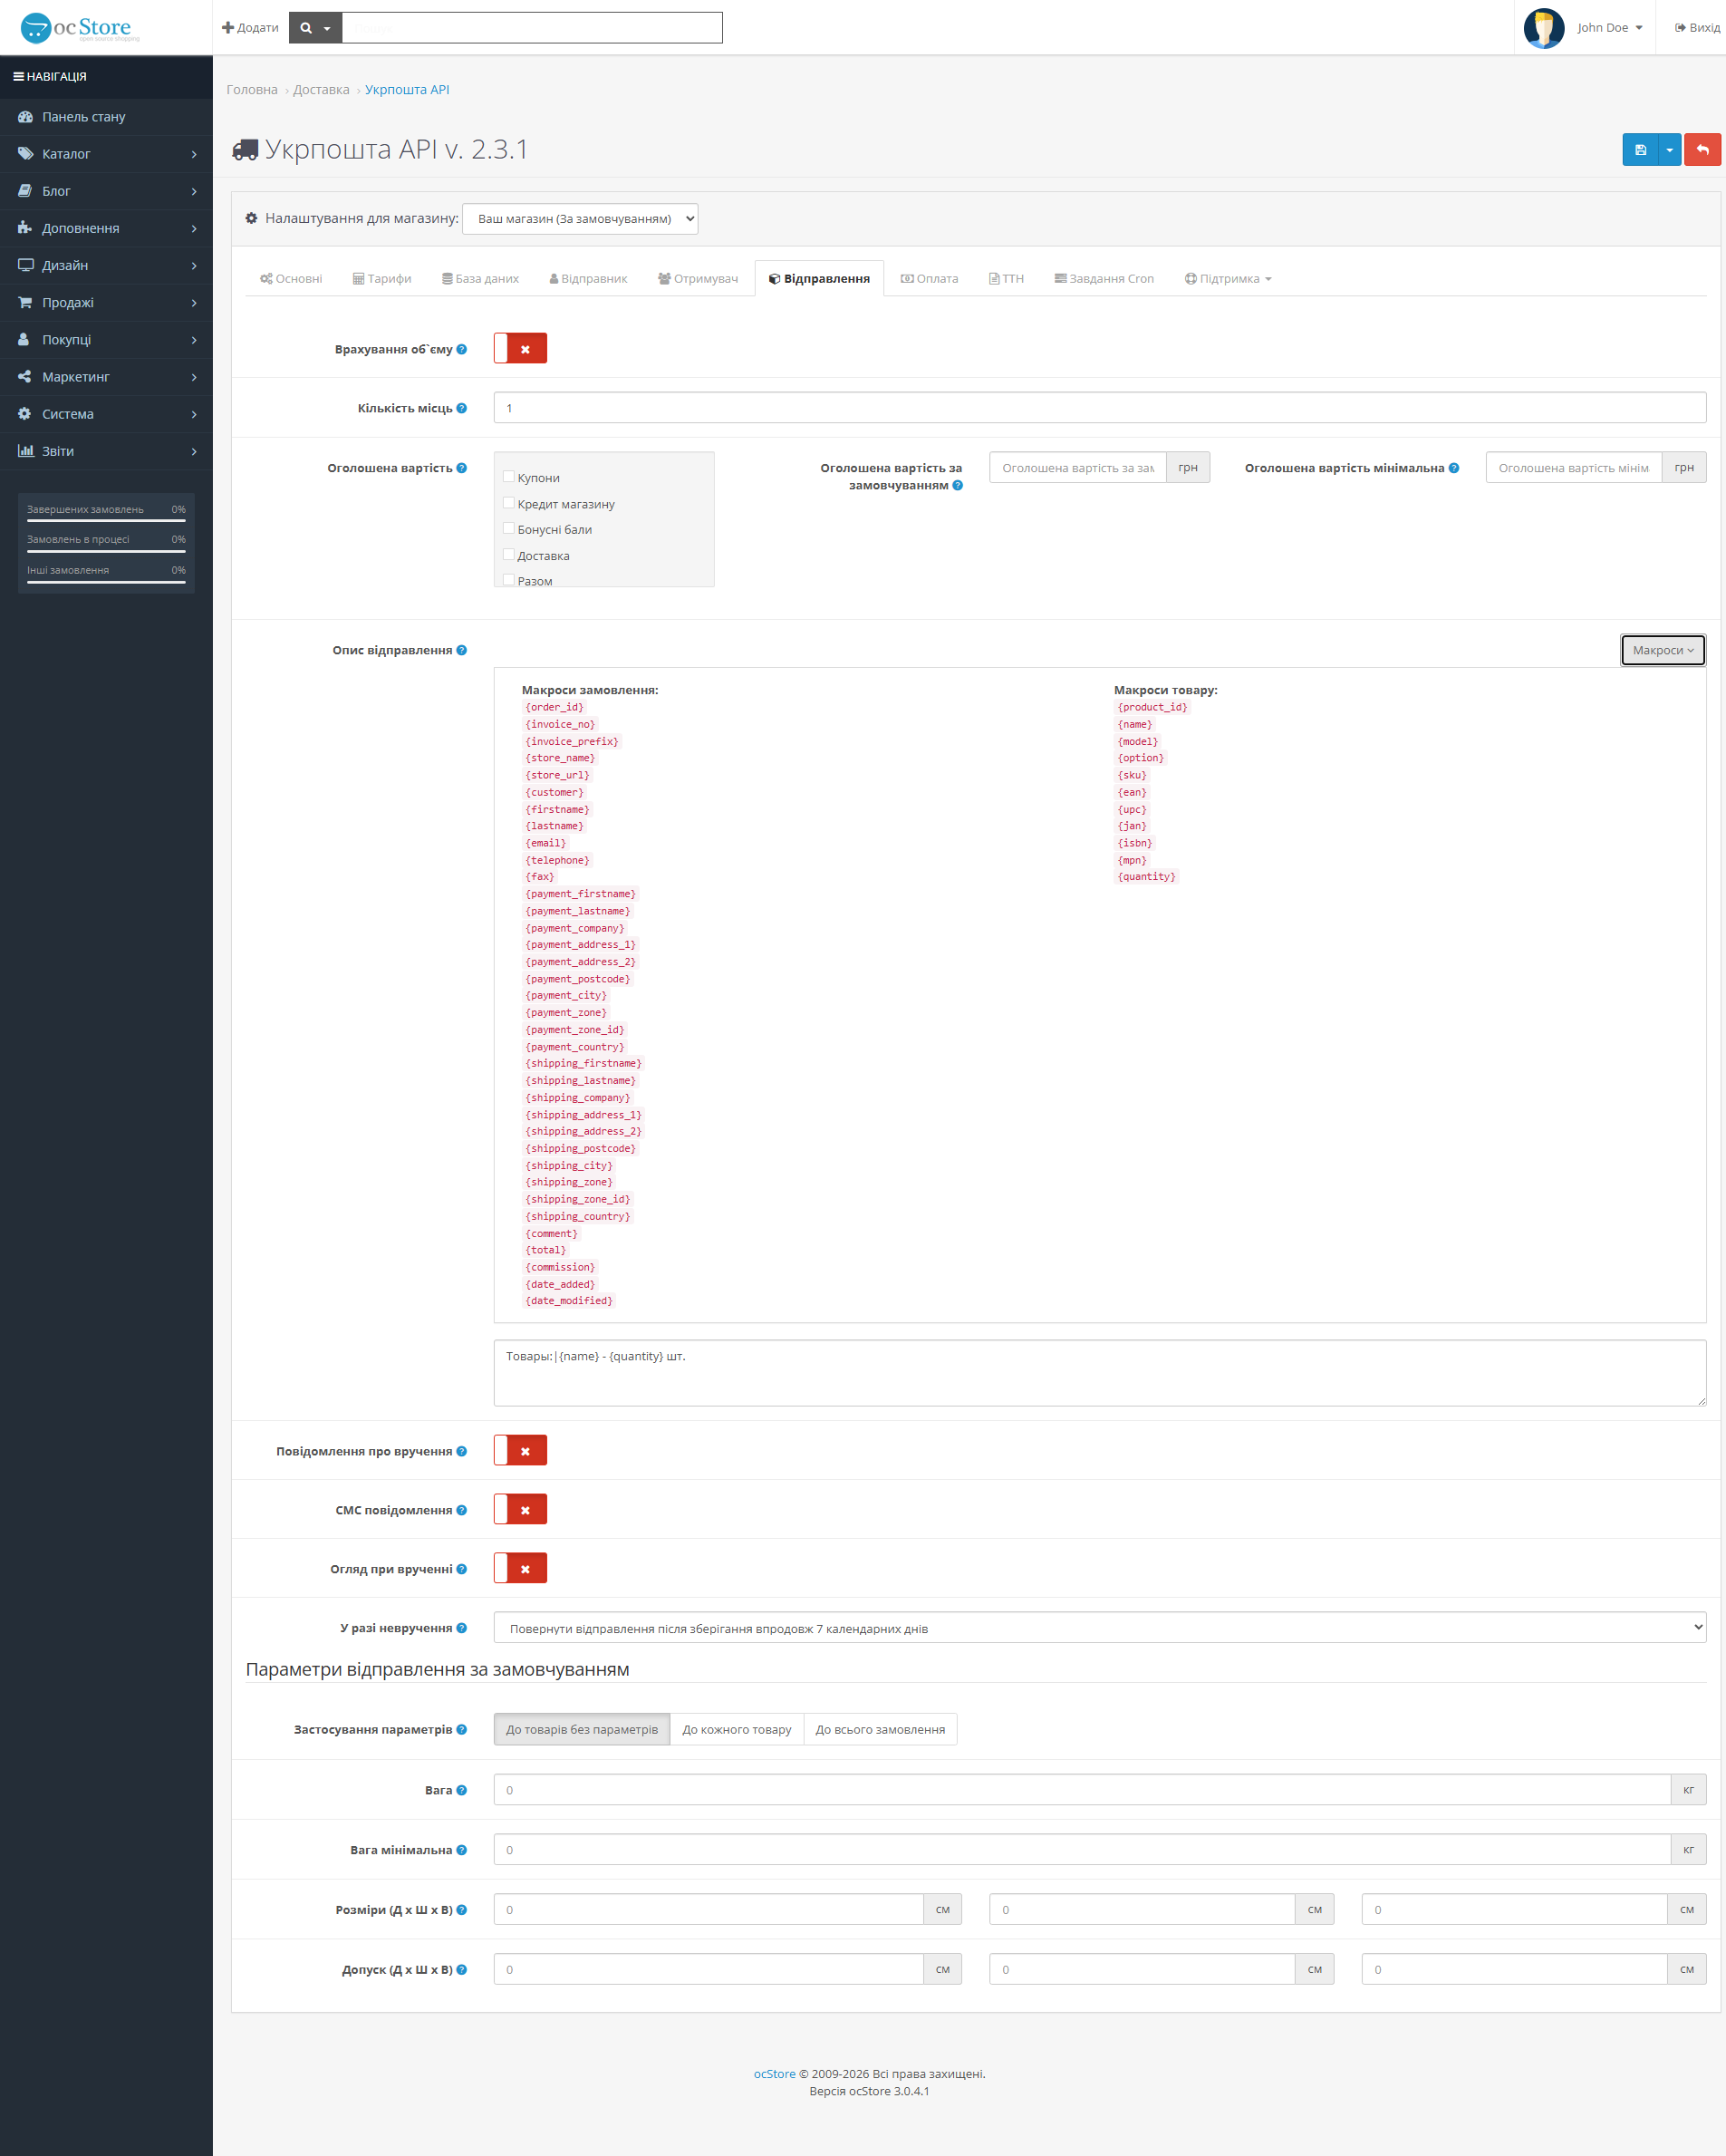Expand the Дизайн sidebar menu
This screenshot has height=2156, width=1726.
coord(106,265)
